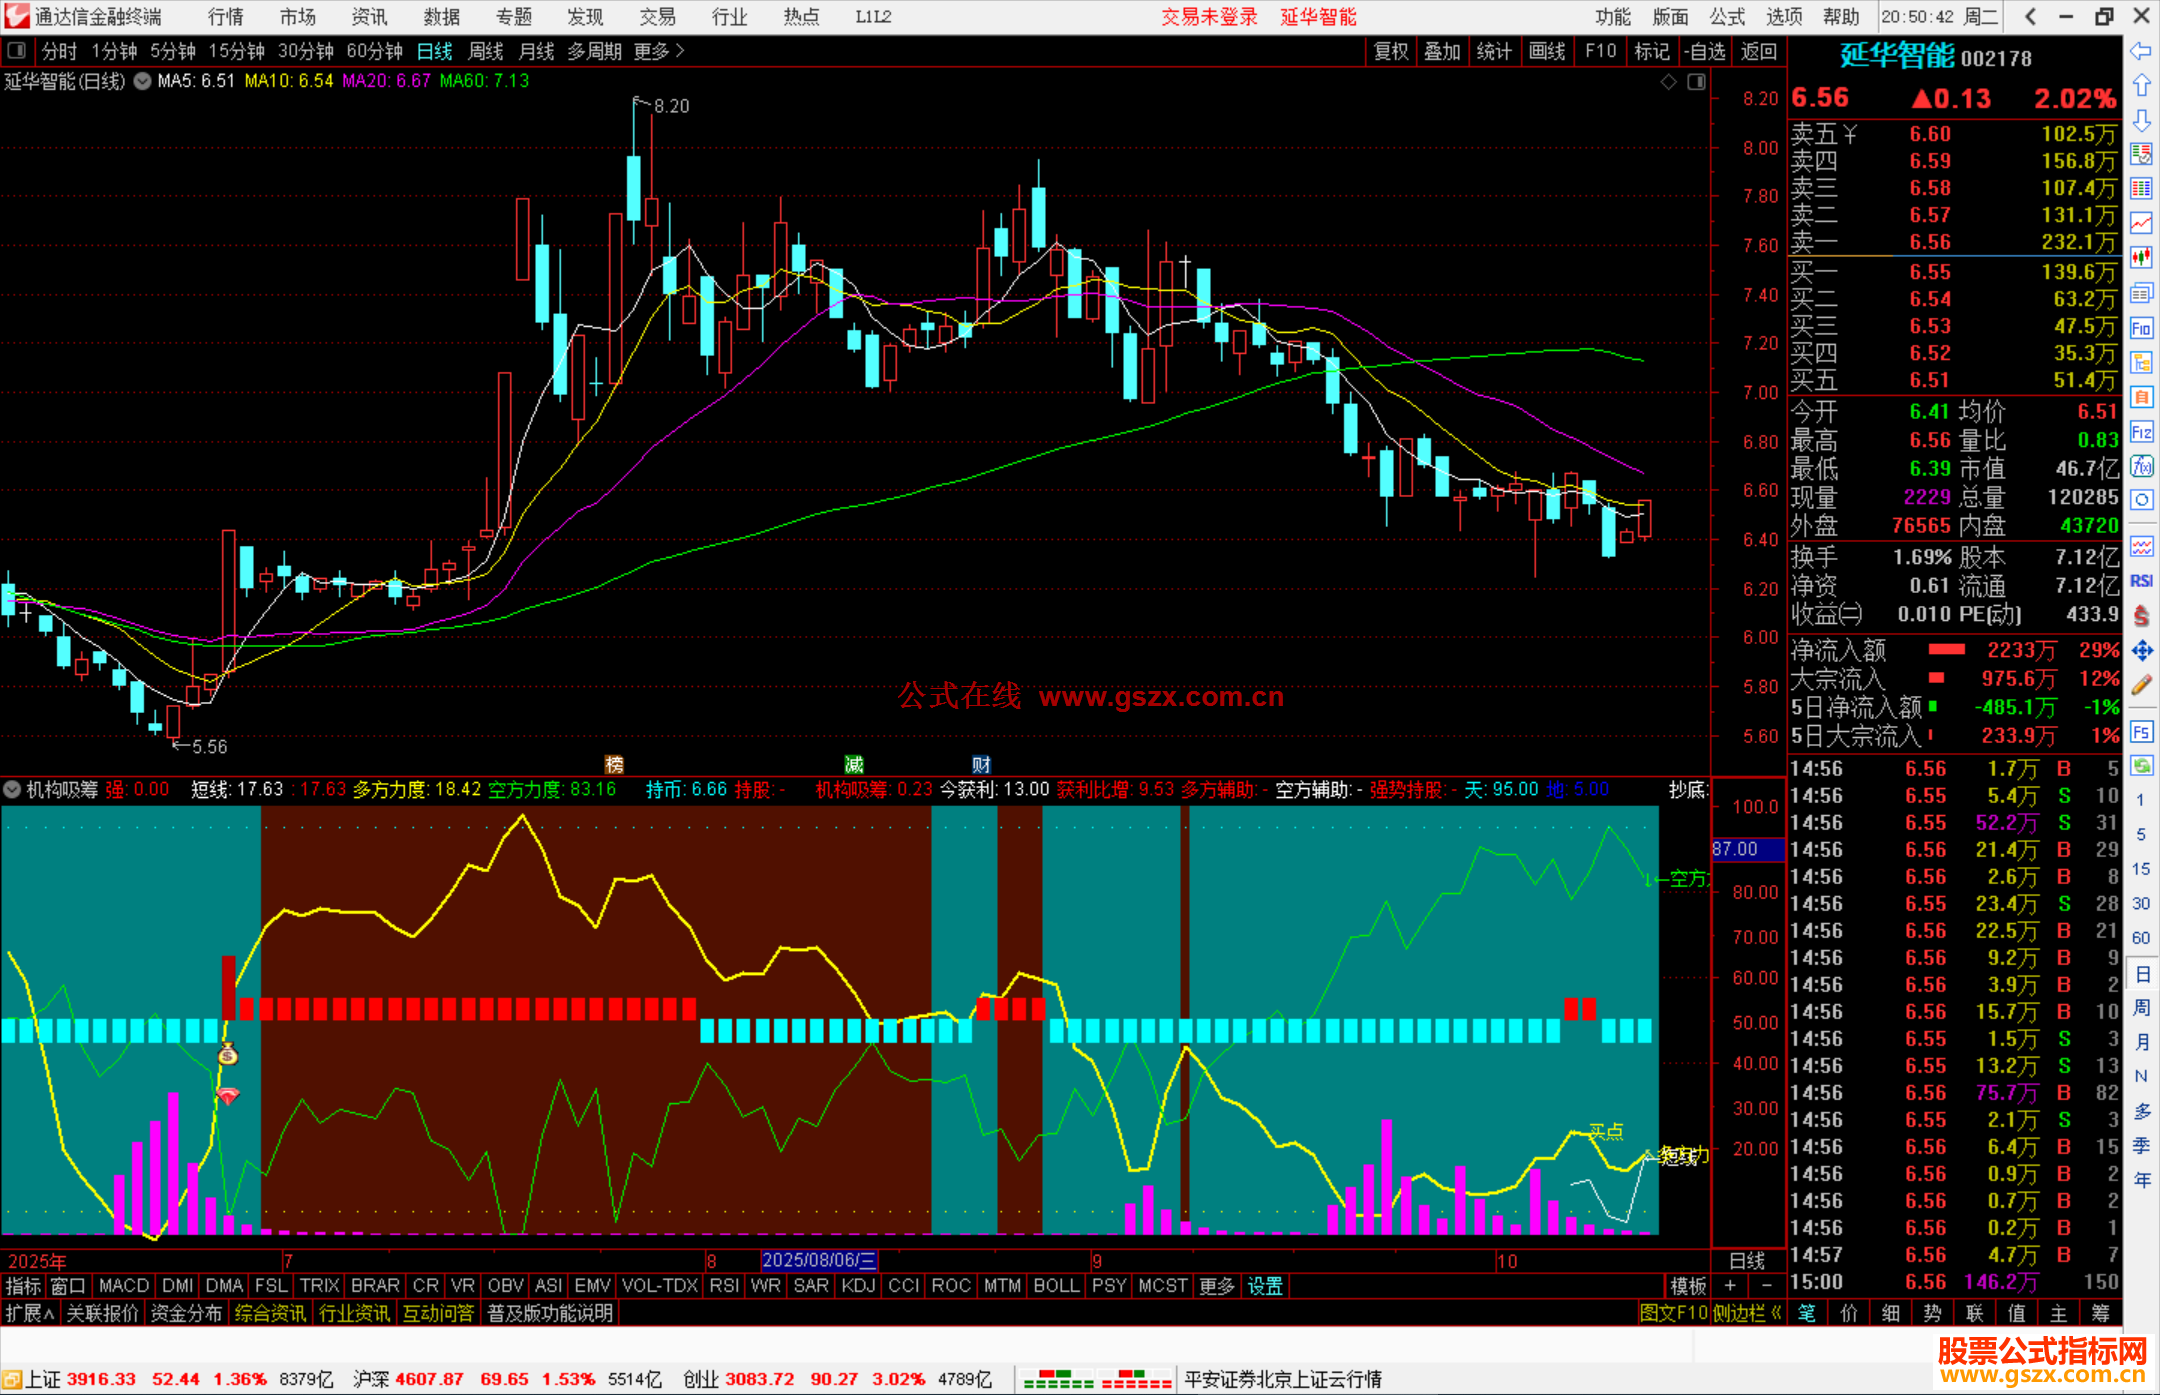Switch to the MACD indicator tab

pos(124,1286)
